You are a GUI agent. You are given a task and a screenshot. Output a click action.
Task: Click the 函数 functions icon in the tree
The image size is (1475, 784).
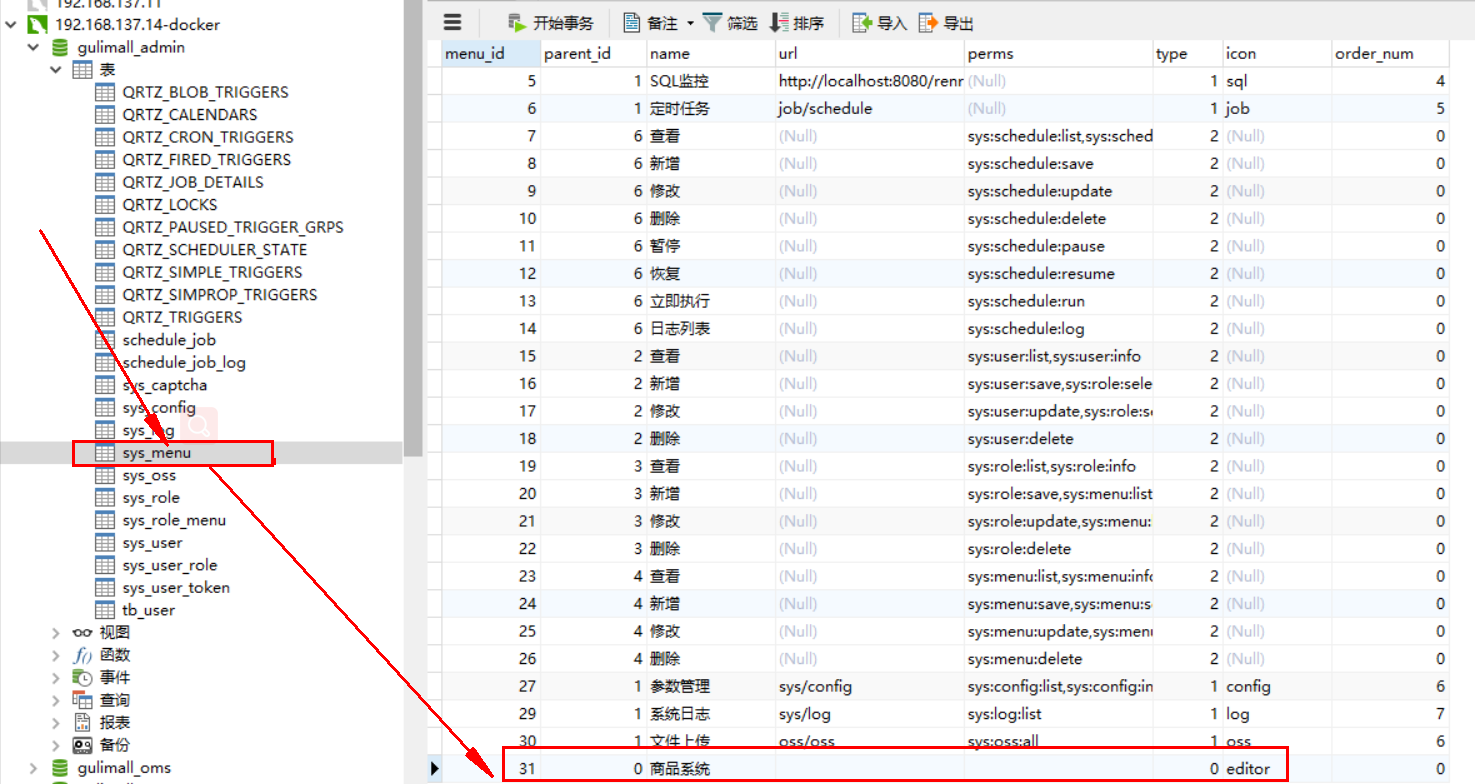point(83,655)
